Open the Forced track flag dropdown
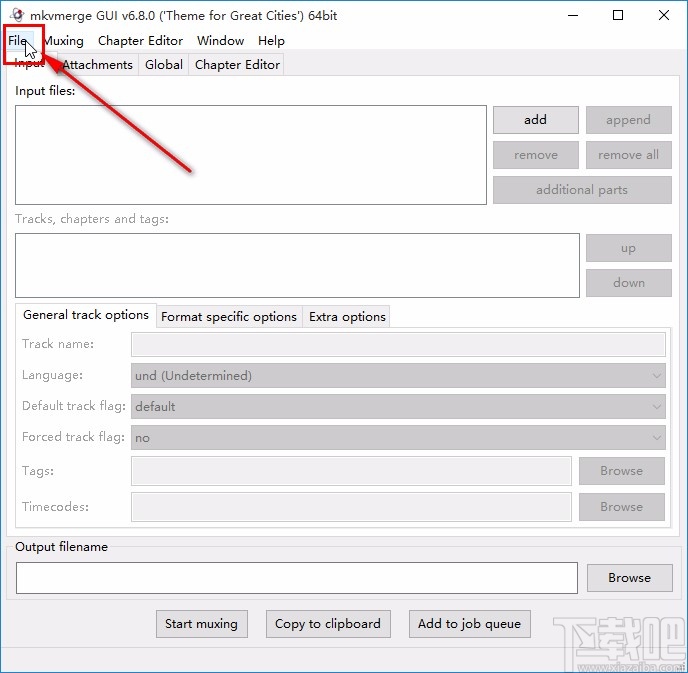Viewport: 688px width, 673px height. 398,437
